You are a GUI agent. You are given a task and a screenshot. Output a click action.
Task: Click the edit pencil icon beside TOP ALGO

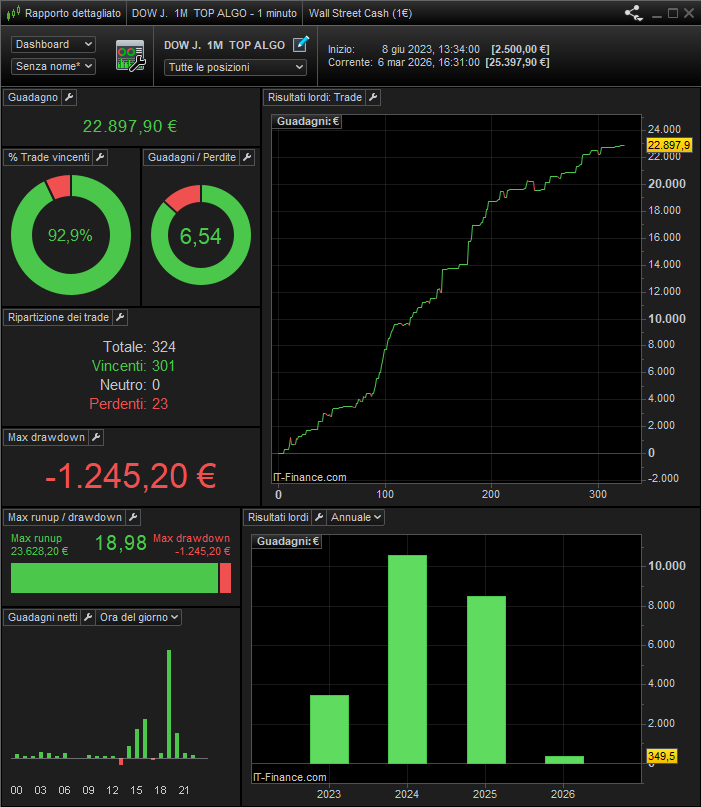[x=301, y=45]
